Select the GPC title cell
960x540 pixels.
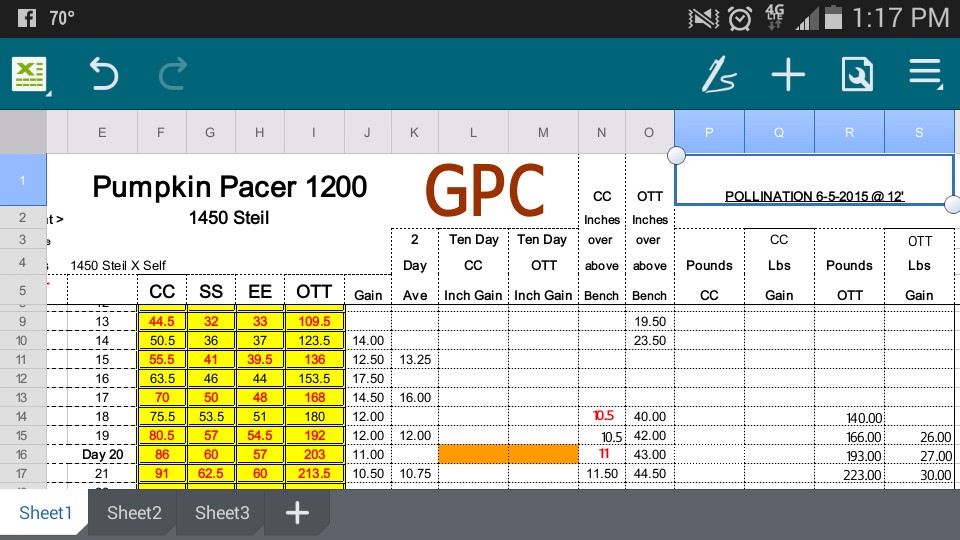(484, 190)
